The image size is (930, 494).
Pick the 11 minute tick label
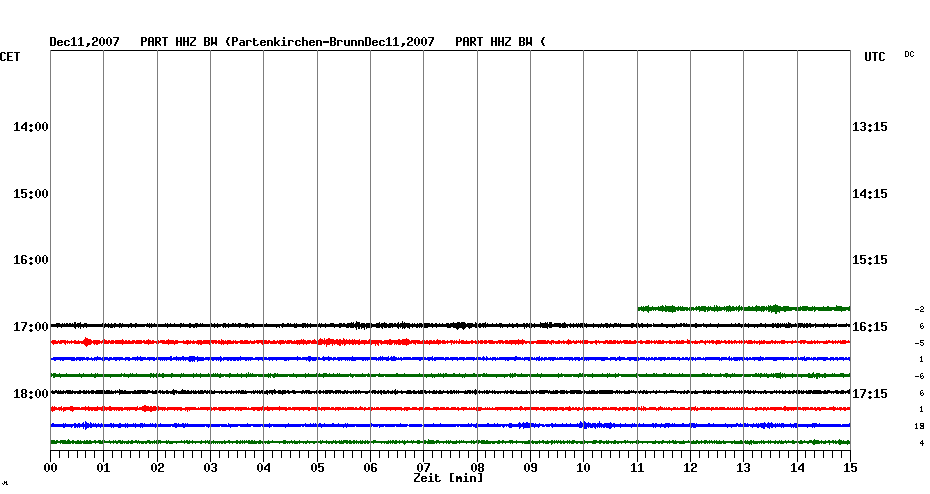click(x=637, y=467)
